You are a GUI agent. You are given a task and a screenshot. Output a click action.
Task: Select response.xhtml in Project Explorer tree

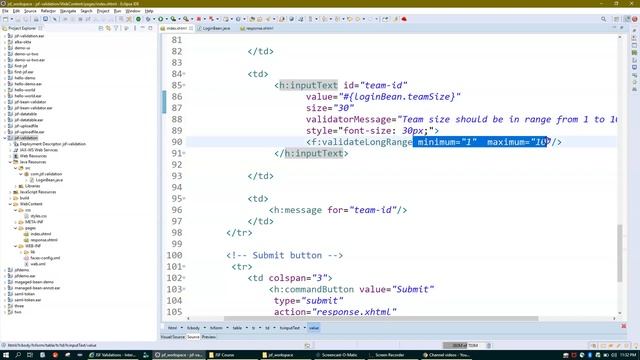(43, 240)
